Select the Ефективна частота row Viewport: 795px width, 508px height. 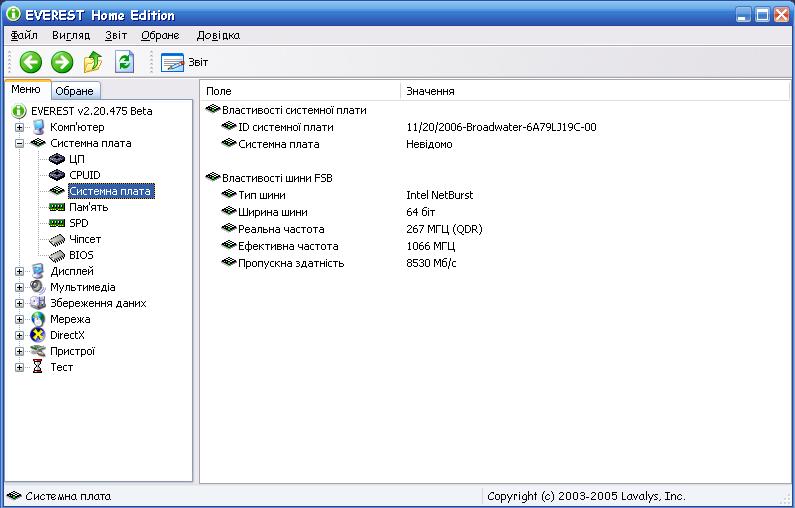[x=288, y=246]
